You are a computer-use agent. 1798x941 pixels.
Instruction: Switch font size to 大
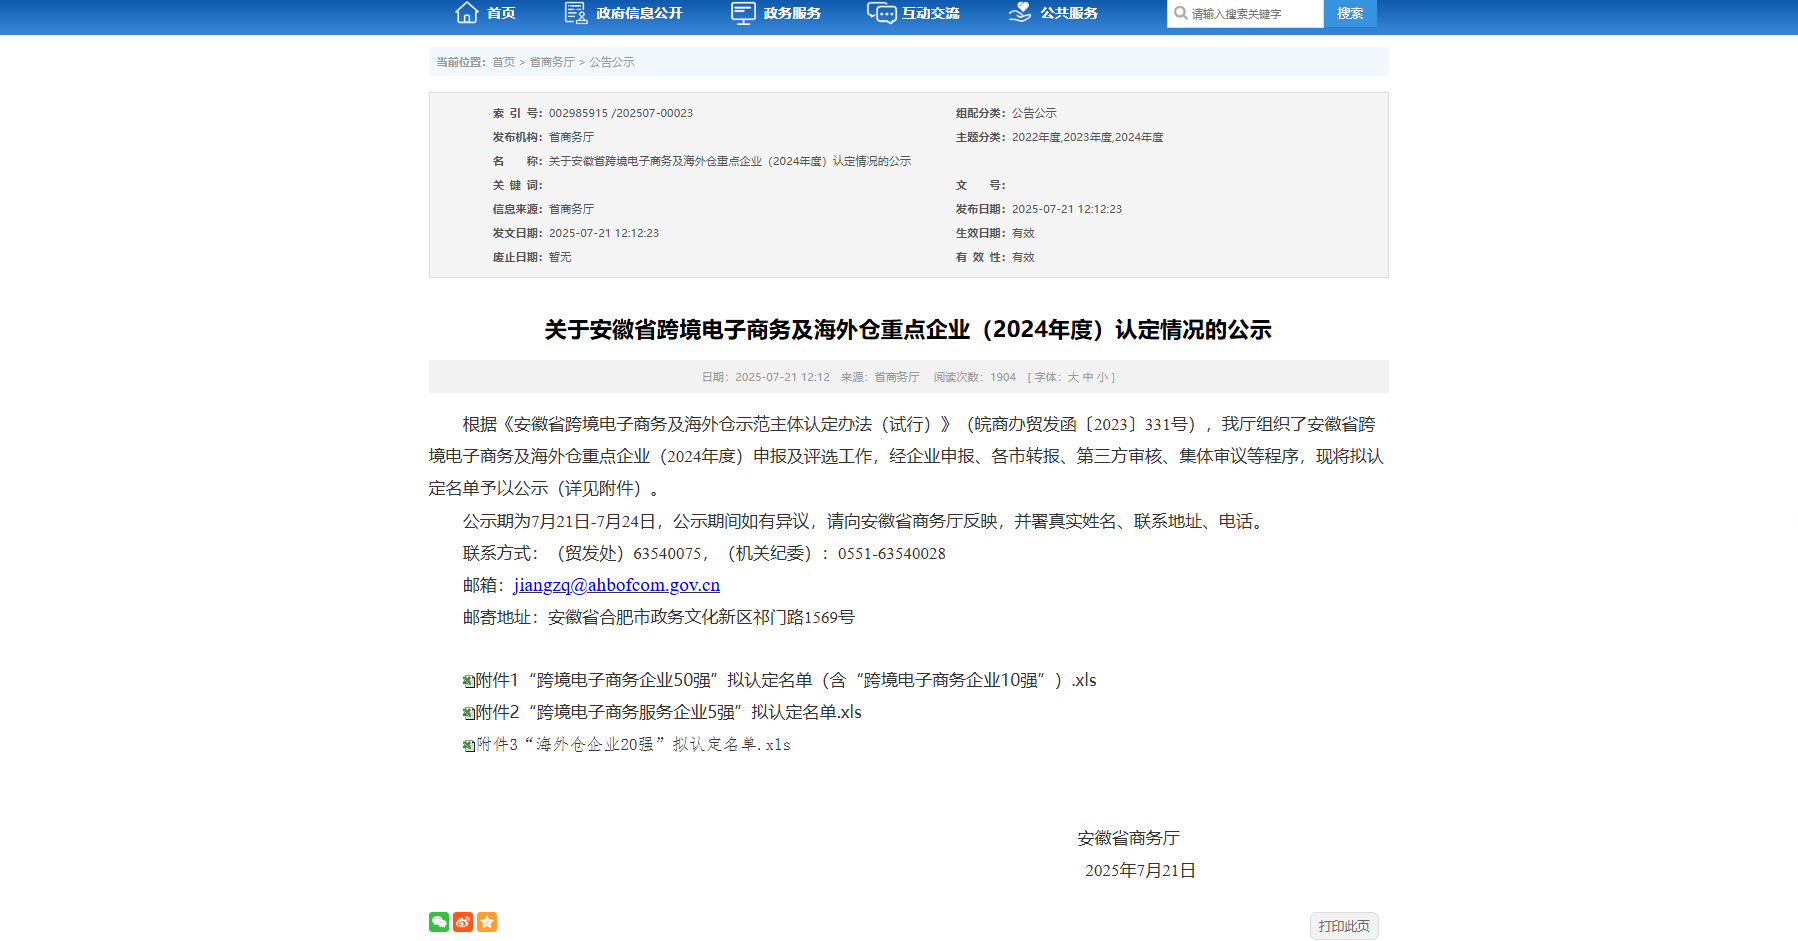(1075, 377)
